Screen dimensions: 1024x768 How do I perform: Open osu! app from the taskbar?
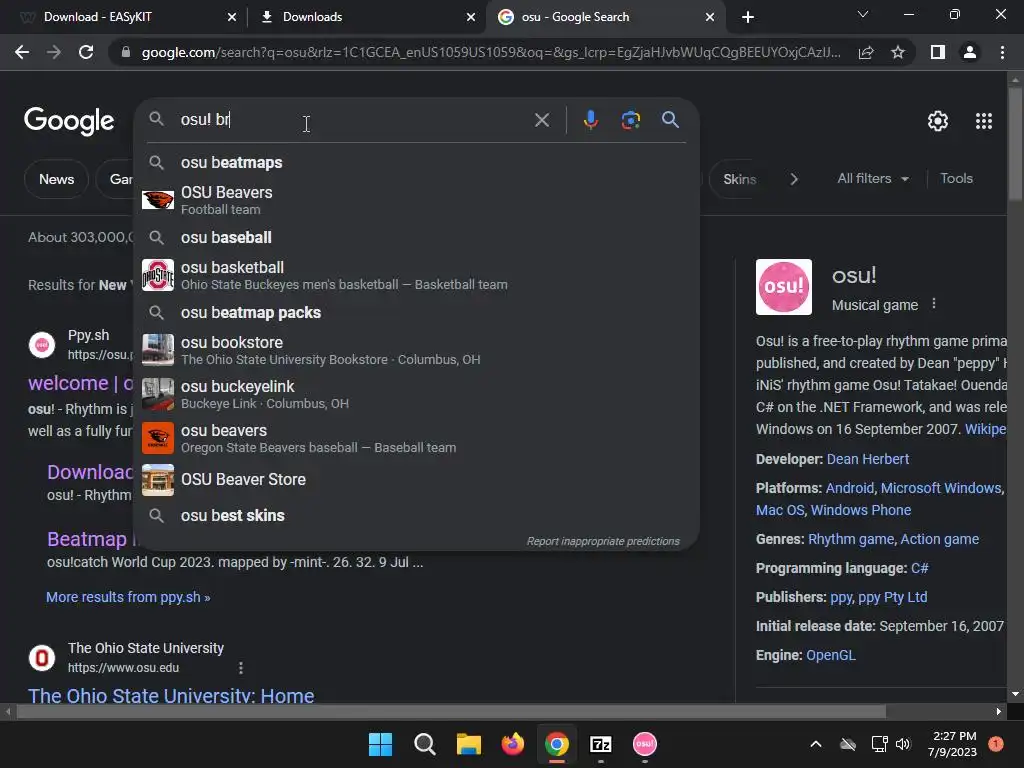(x=645, y=744)
